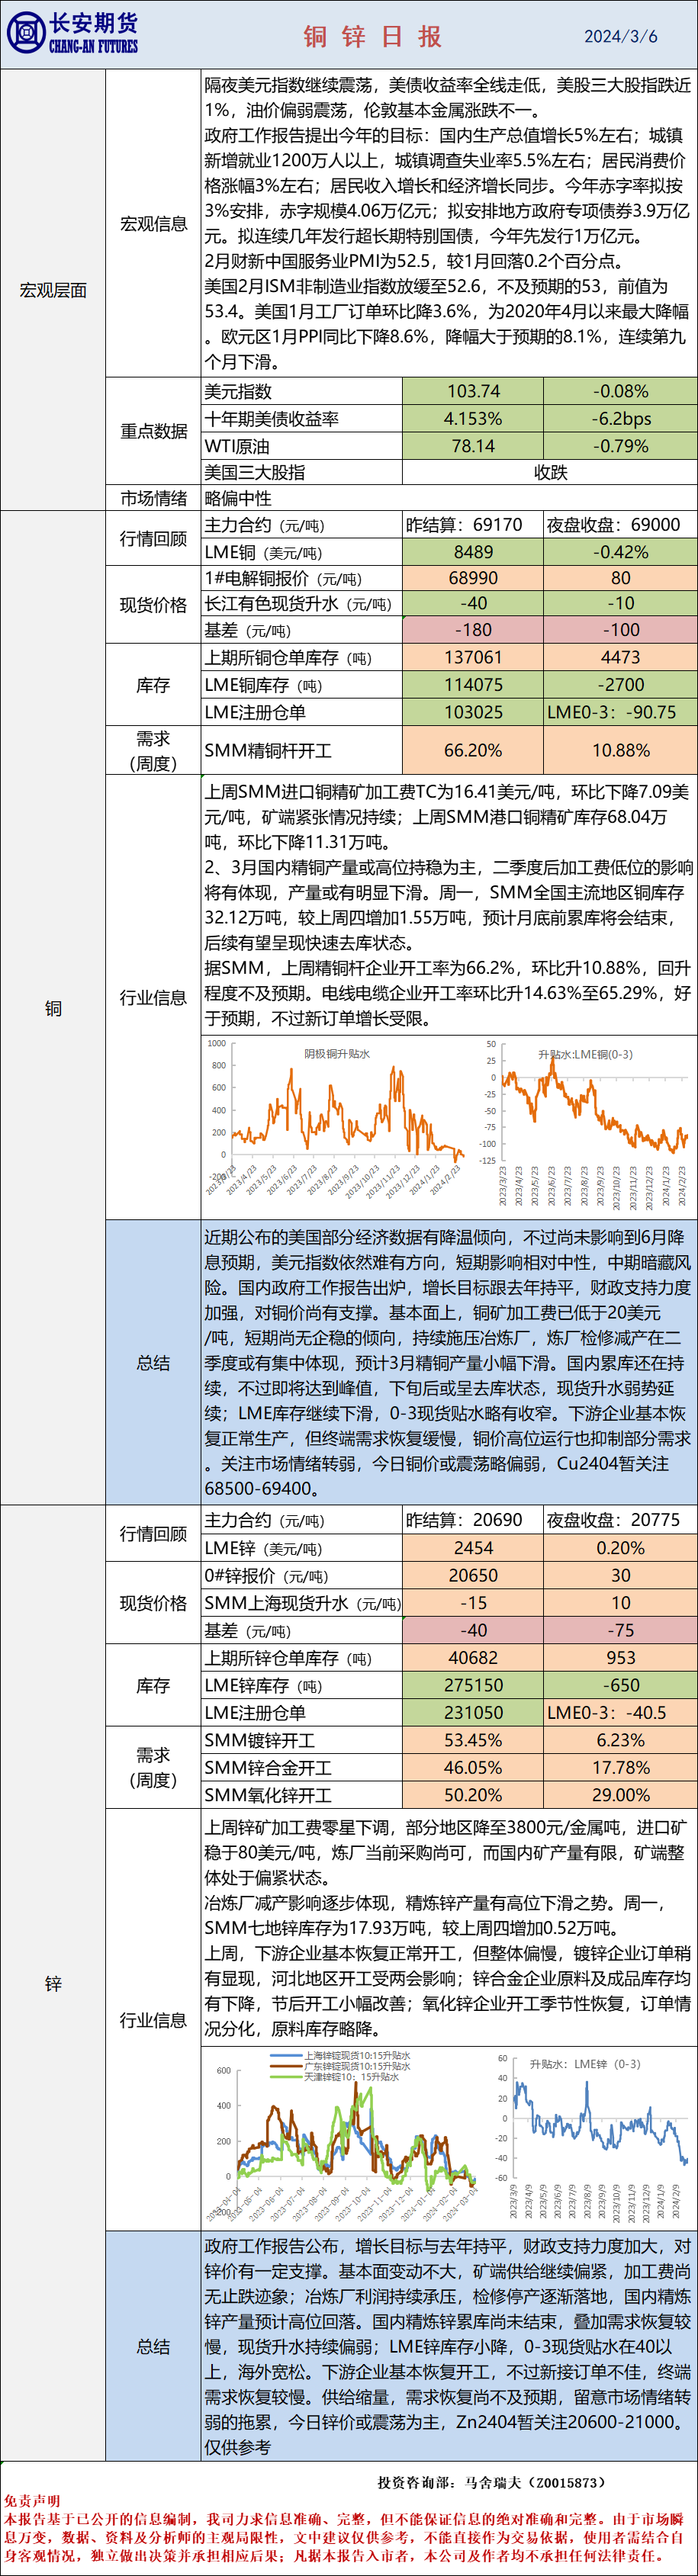Click the 上期所锌仓单库存 change 953
The height and width of the screenshot is (2576, 698).
pyautogui.click(x=620, y=1657)
